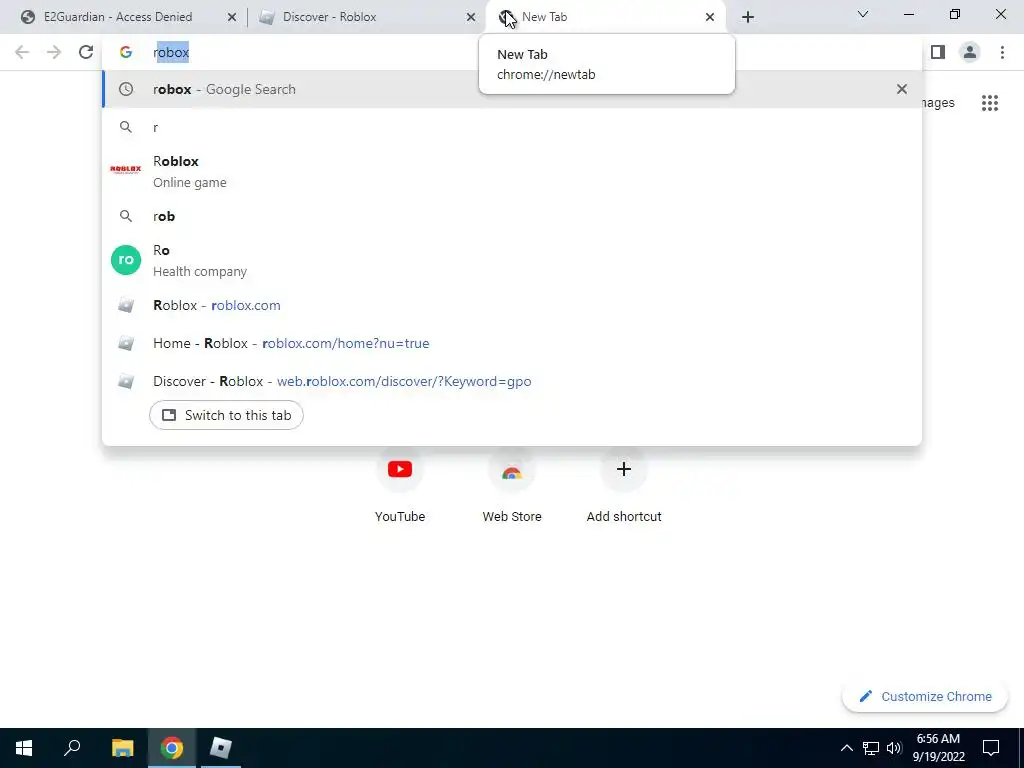Open the side panel icon
Viewport: 1024px width, 768px height.
tap(938, 52)
